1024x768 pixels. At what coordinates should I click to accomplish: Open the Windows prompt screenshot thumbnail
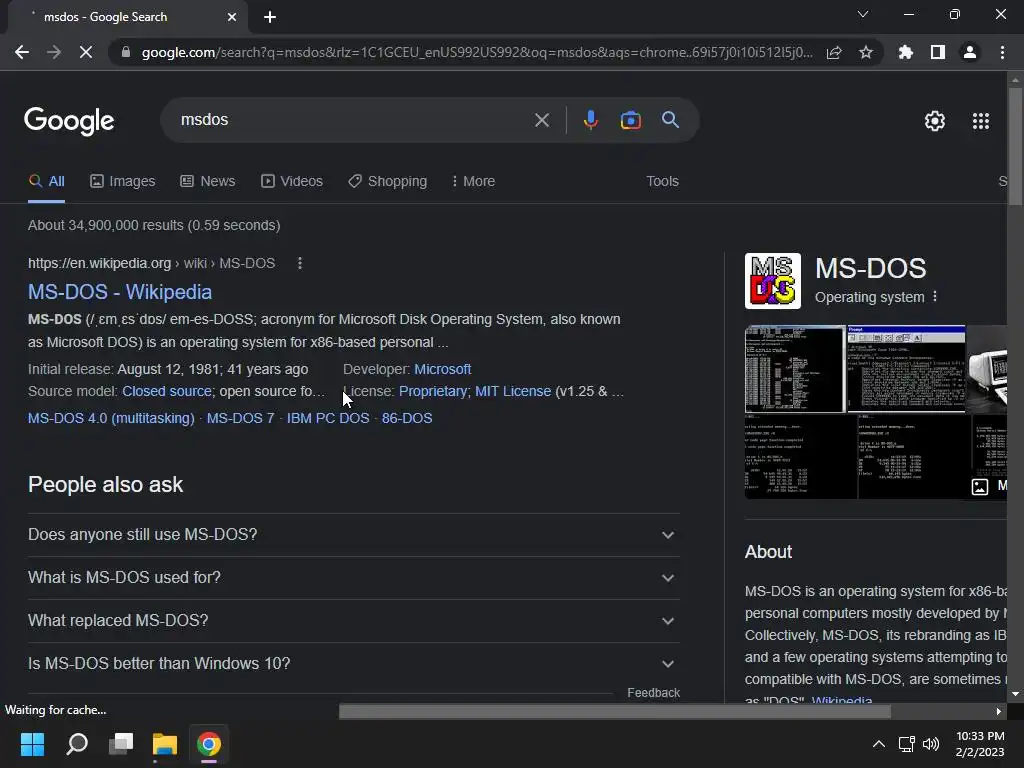(906, 369)
